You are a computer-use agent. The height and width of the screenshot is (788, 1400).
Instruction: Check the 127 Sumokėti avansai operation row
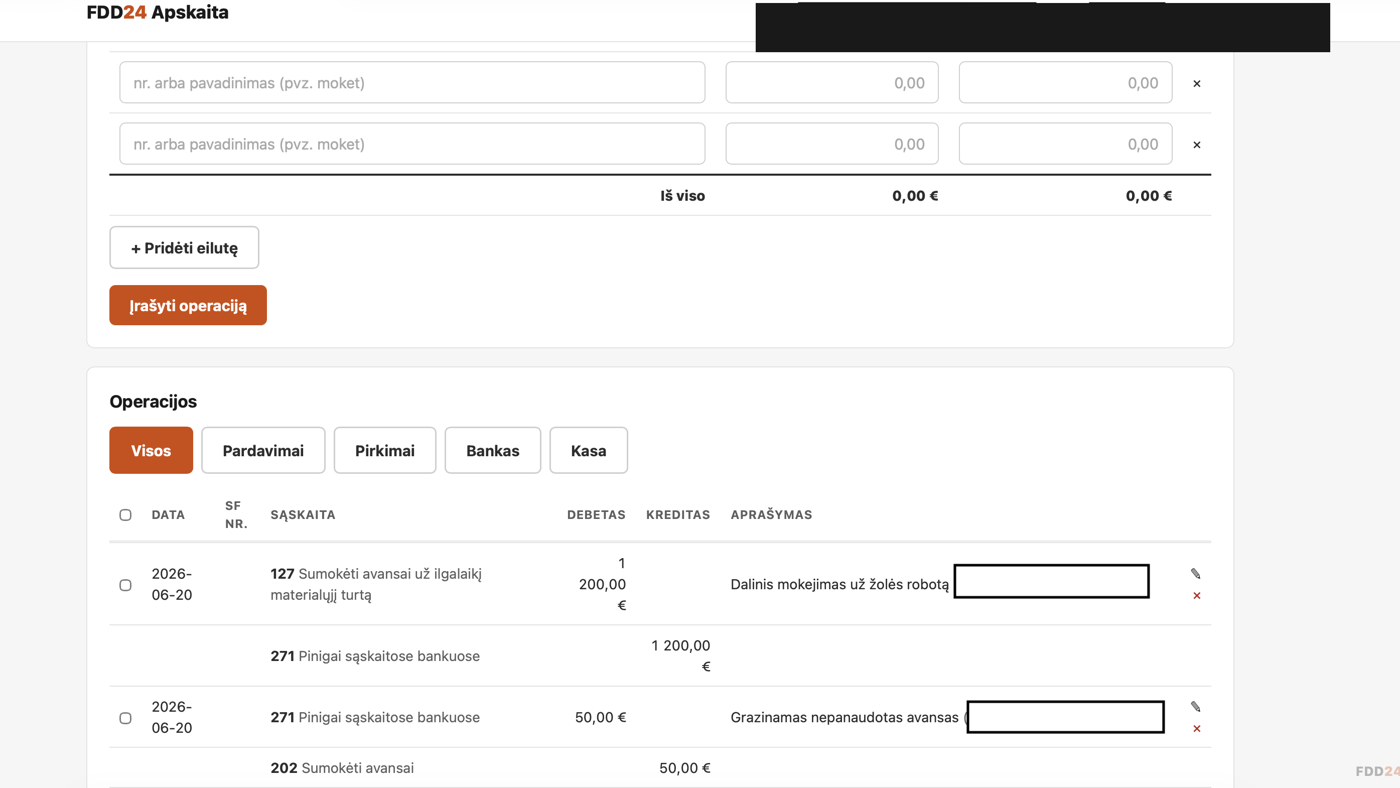click(125, 585)
